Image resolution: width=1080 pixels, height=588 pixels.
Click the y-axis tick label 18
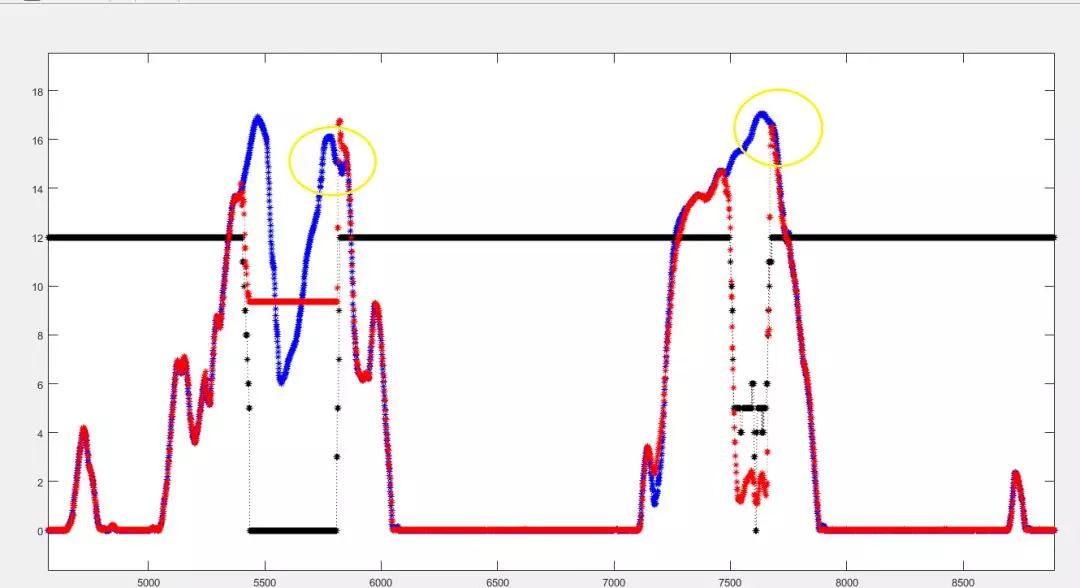(36, 91)
